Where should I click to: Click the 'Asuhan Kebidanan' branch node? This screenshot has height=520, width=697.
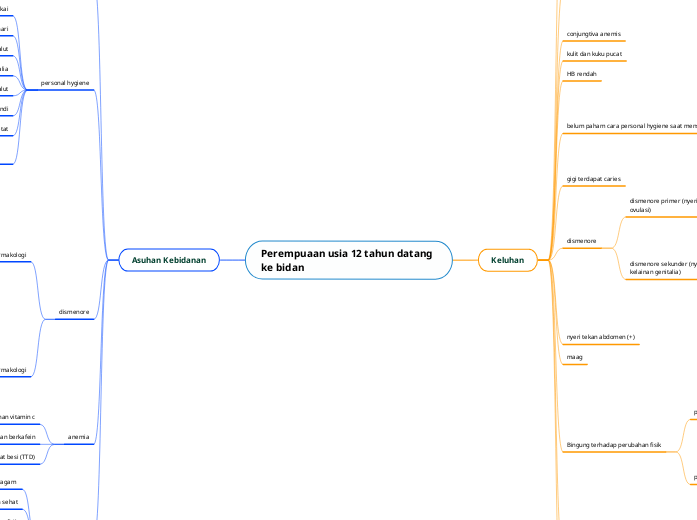169,260
